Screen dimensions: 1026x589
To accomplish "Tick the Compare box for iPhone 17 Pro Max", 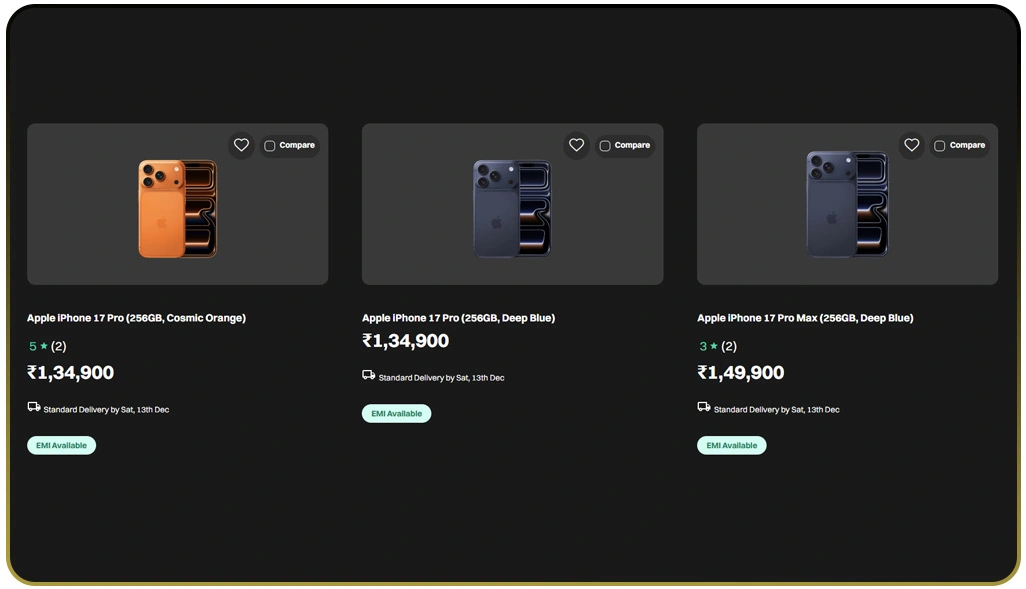I will [940, 146].
